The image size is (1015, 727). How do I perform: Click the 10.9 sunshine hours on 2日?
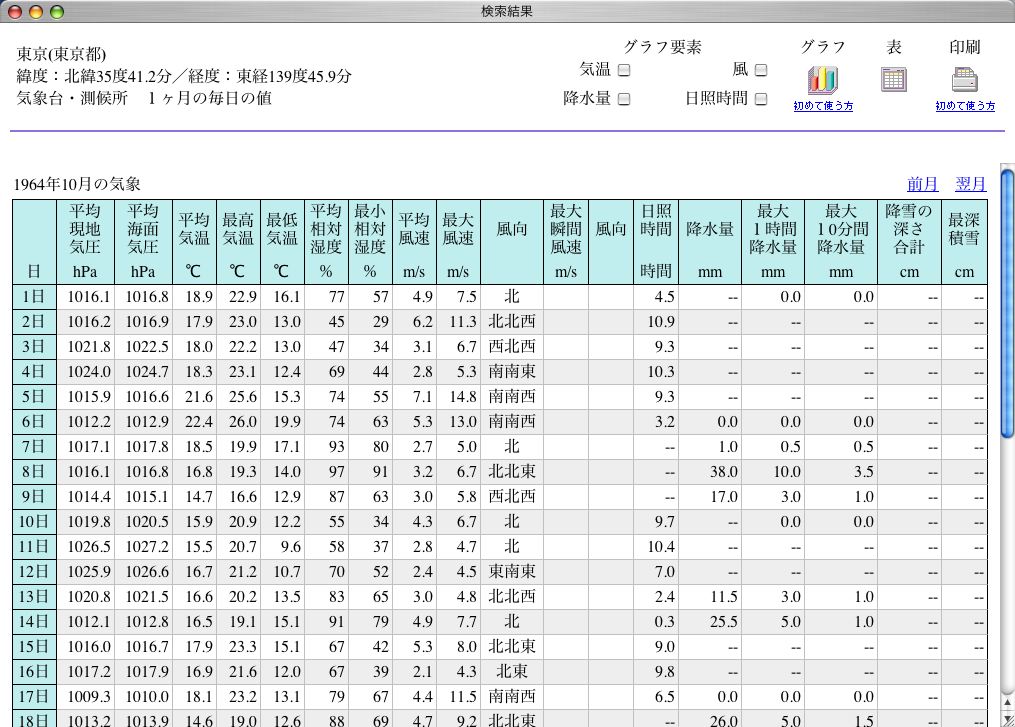coord(661,322)
